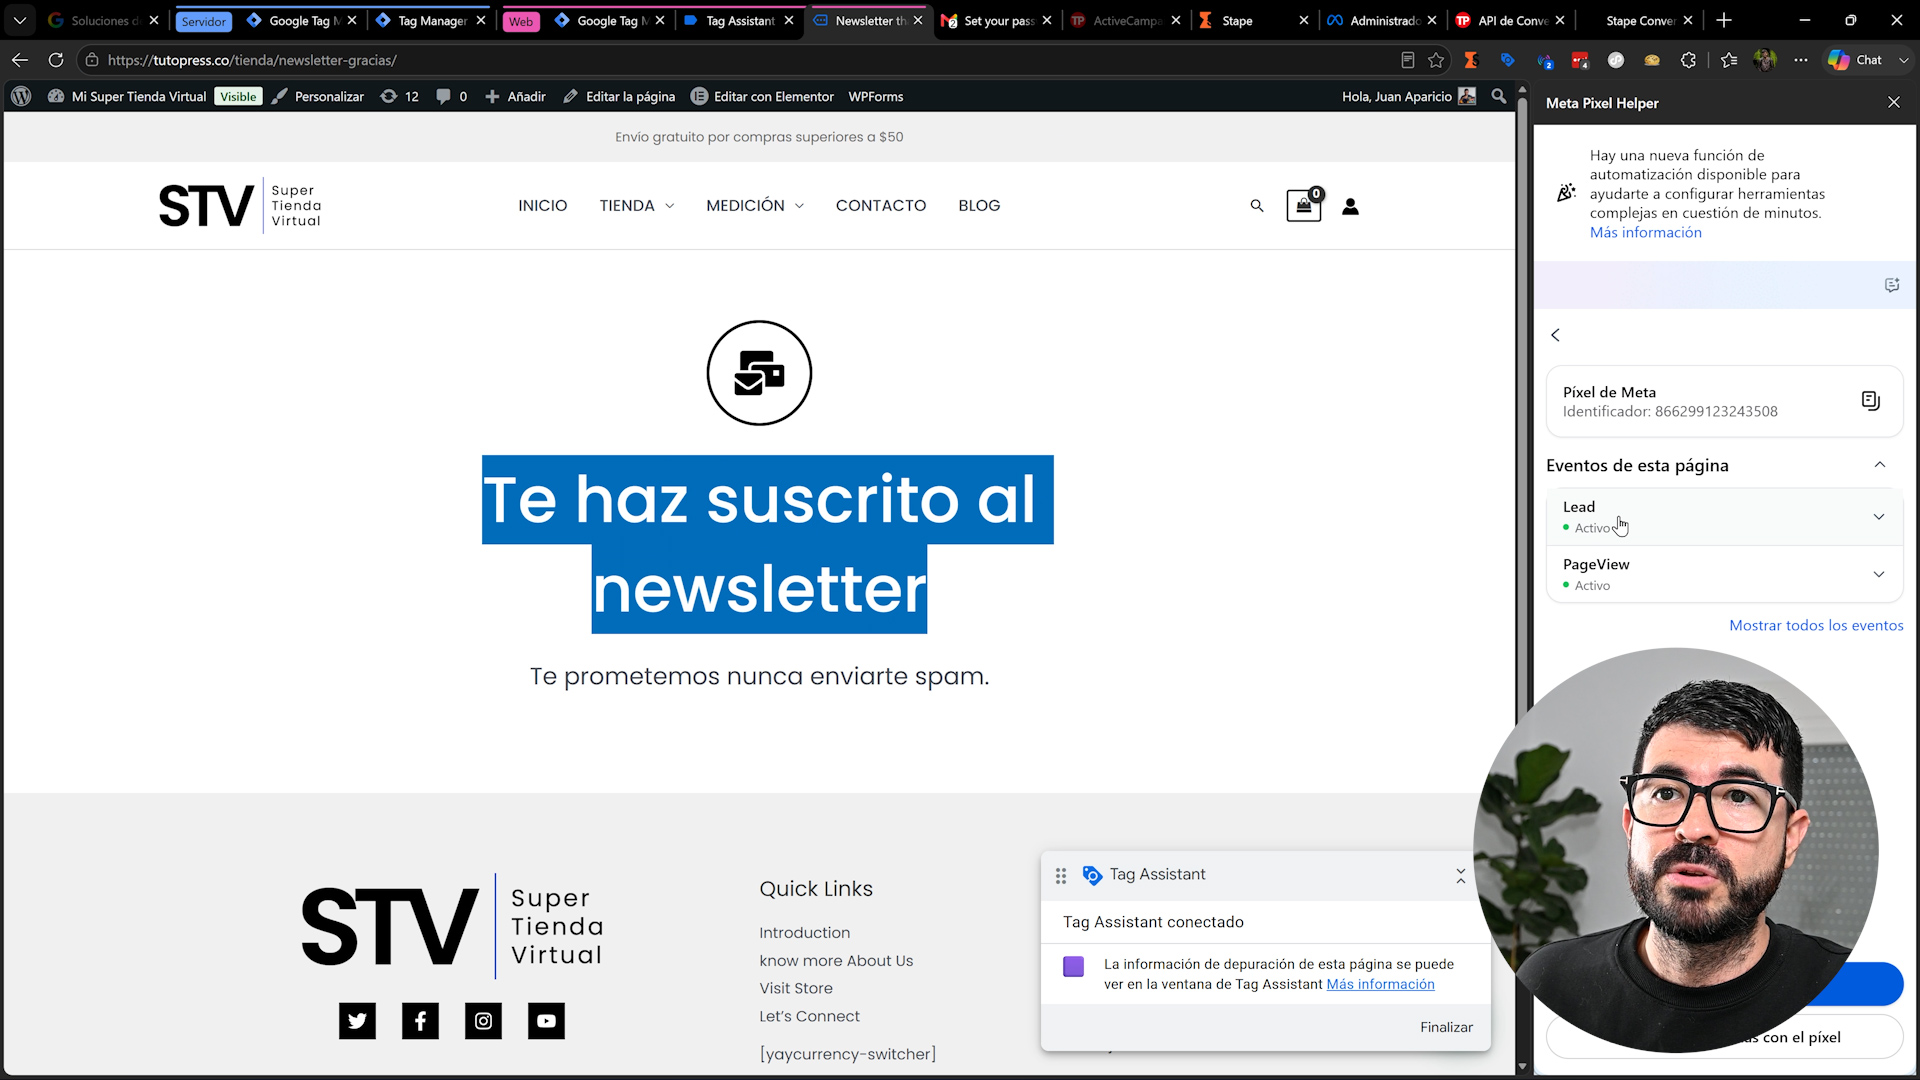Screen dimensions: 1920x1080
Task: Open the Copilot Chat dropdown arrow
Action: (1903, 60)
